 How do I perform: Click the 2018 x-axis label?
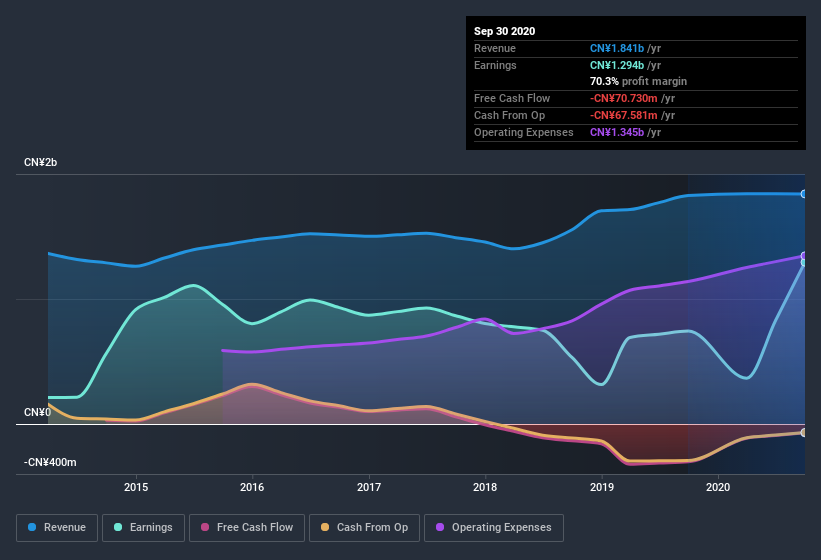tap(485, 487)
